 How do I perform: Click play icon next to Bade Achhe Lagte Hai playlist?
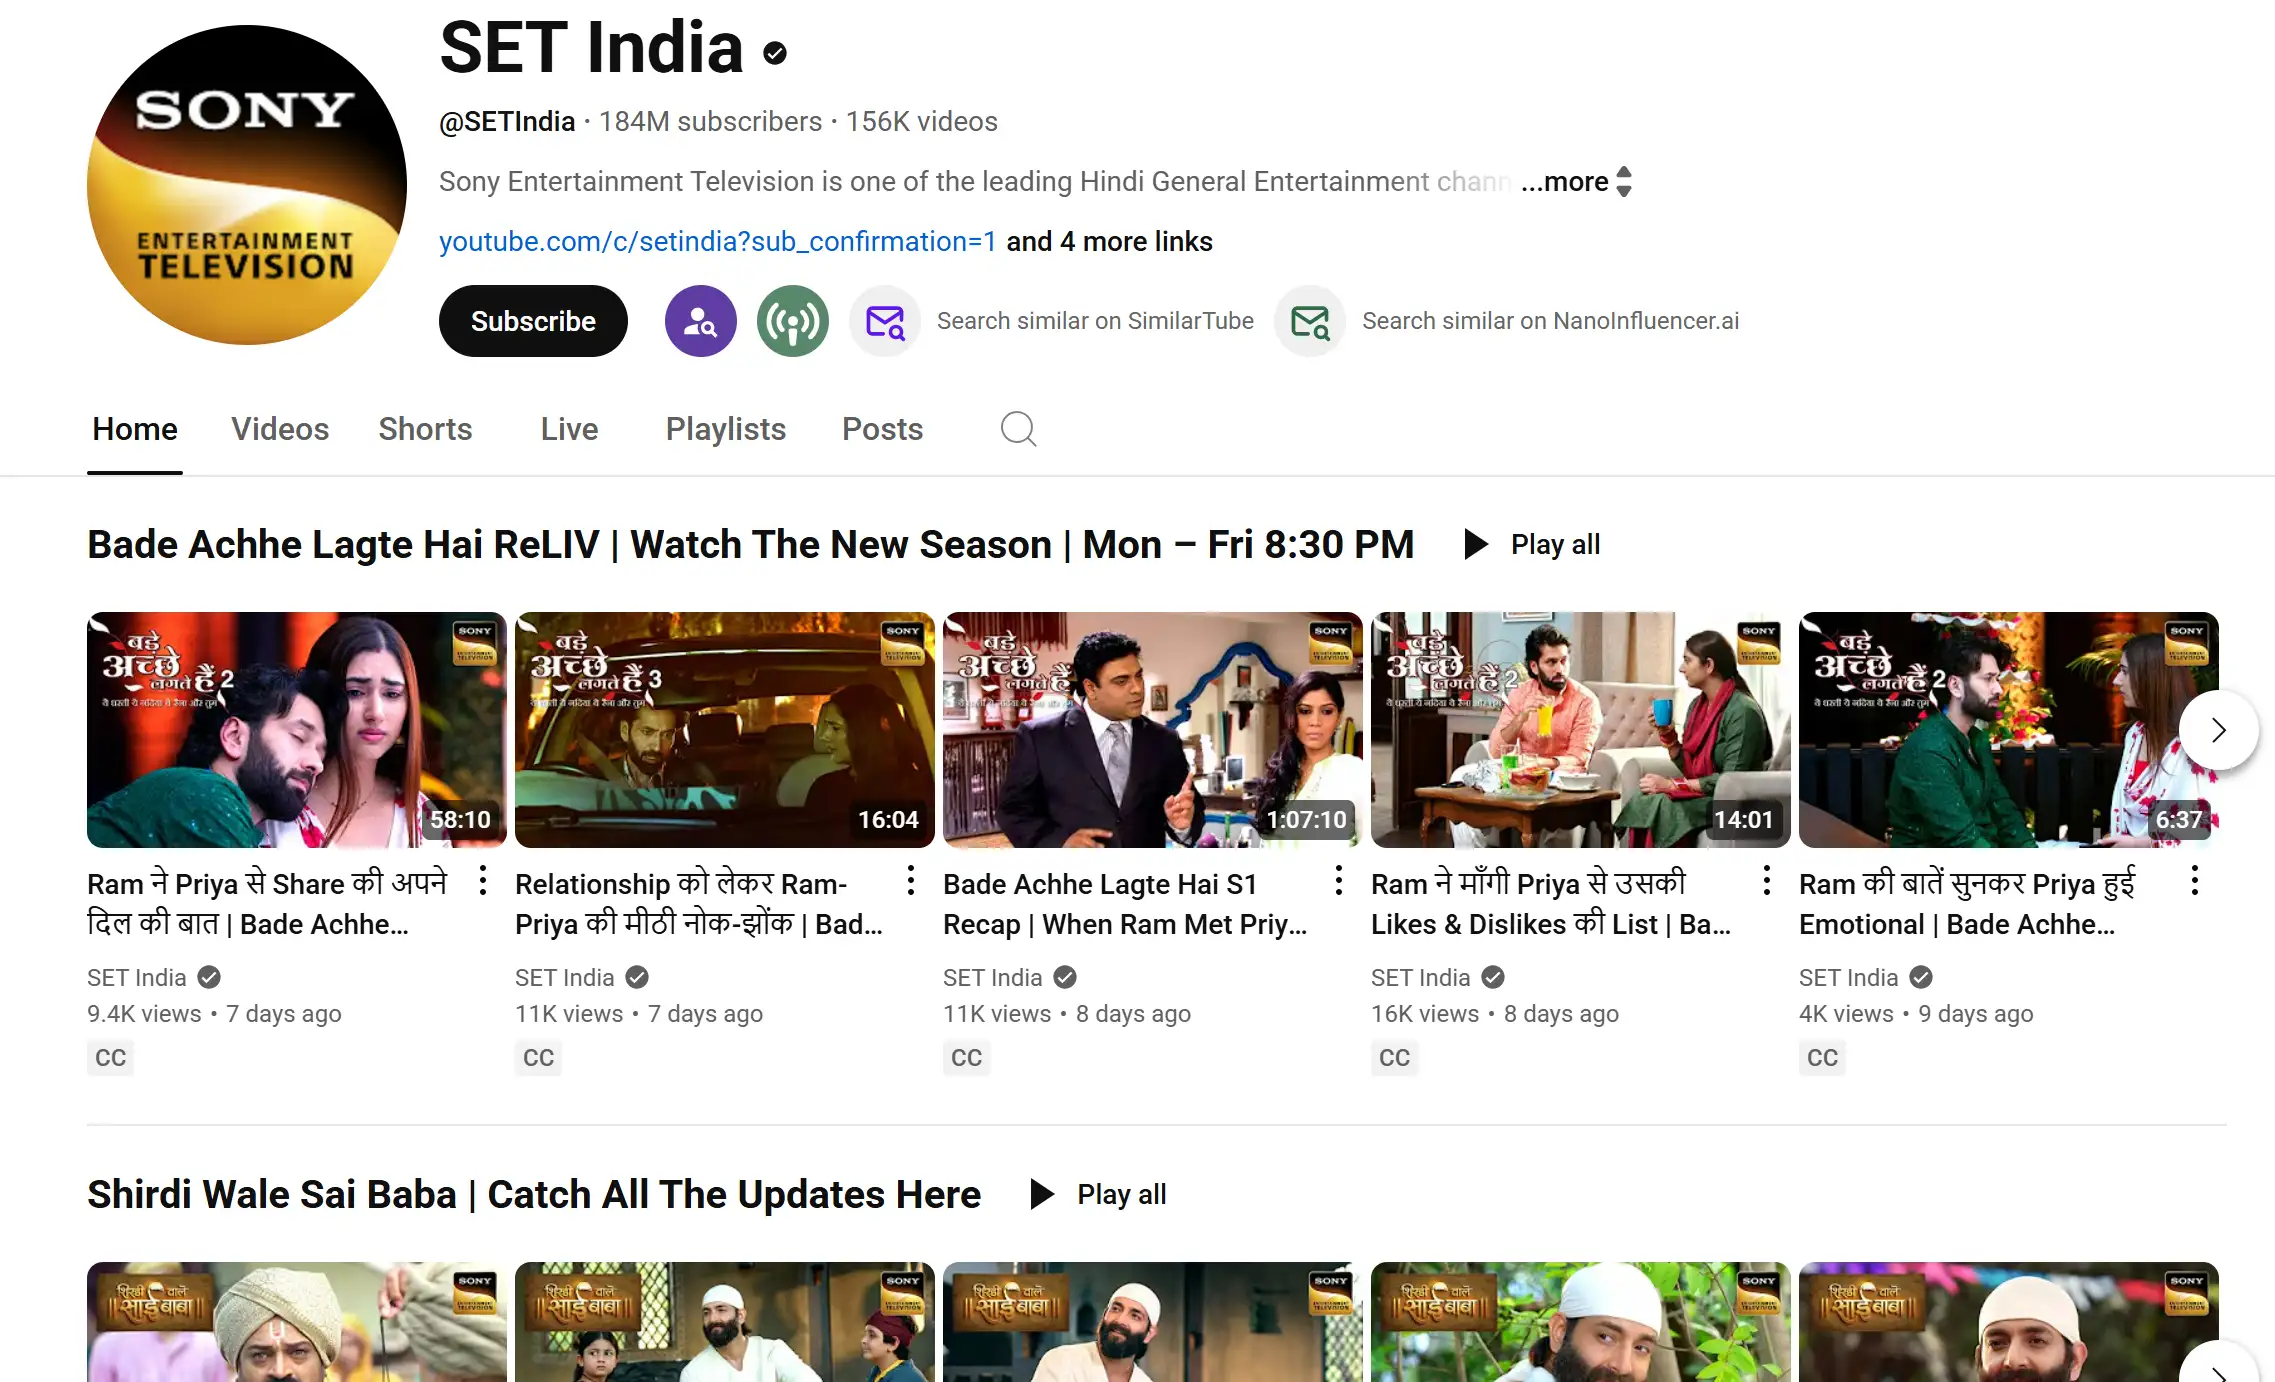pyautogui.click(x=1475, y=545)
